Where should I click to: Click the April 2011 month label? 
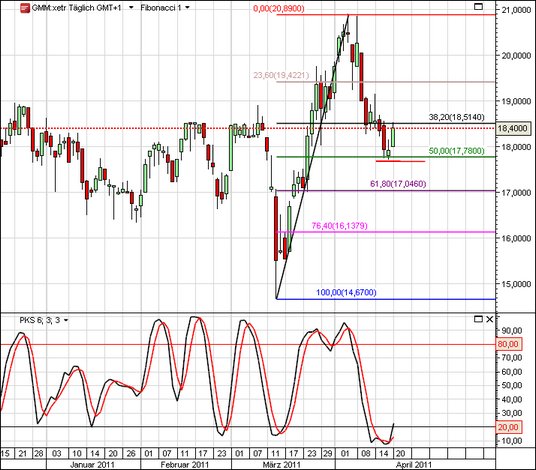414,465
